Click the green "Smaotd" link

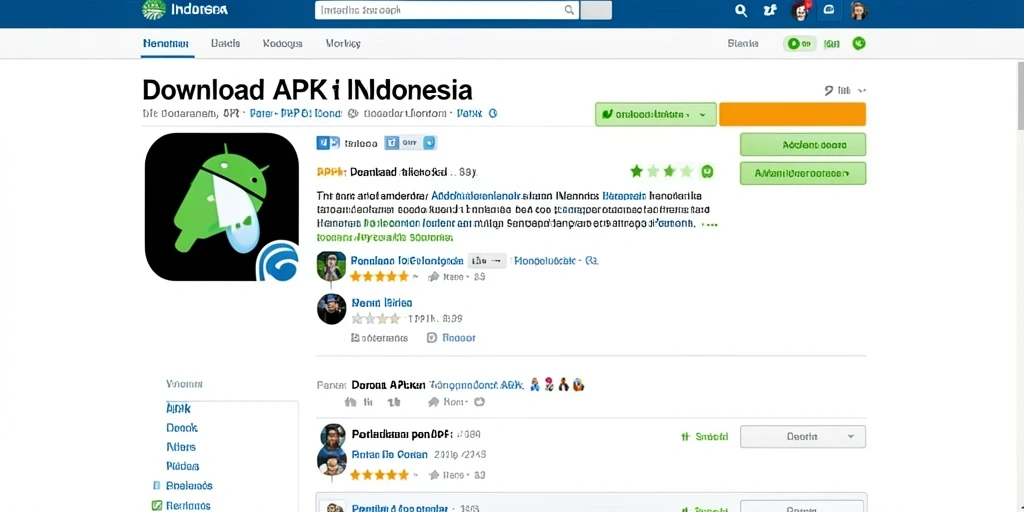704,437
